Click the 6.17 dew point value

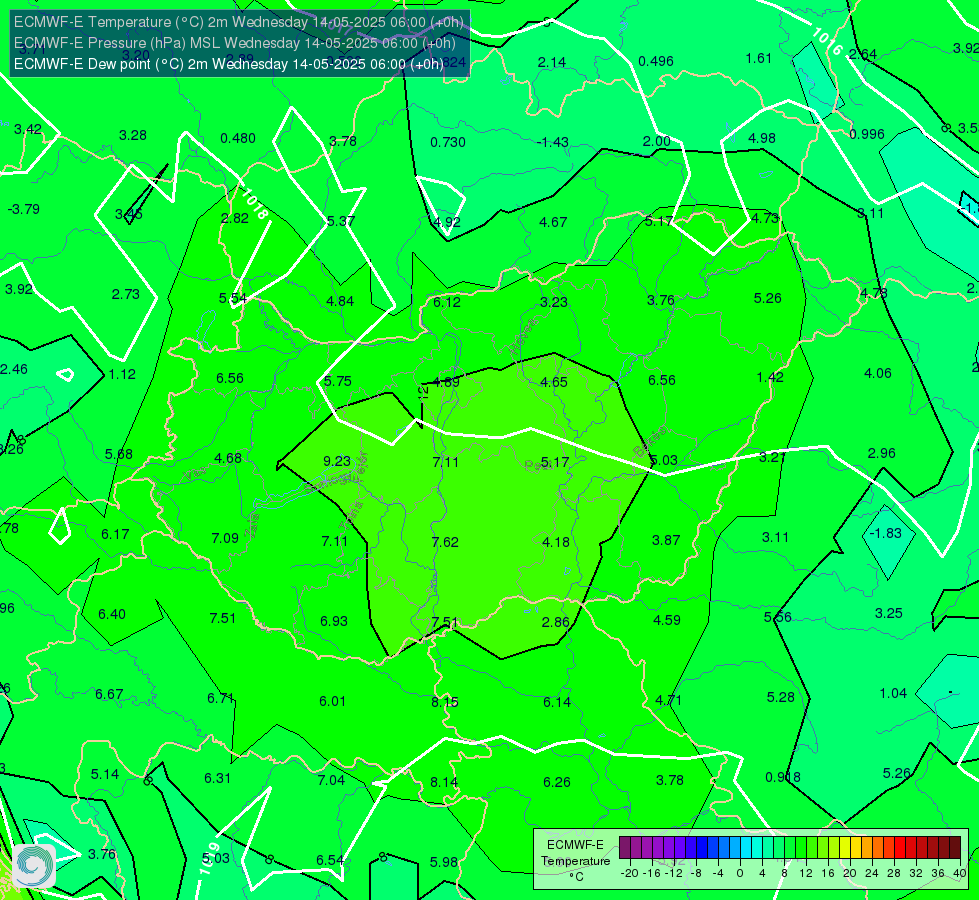point(115,534)
